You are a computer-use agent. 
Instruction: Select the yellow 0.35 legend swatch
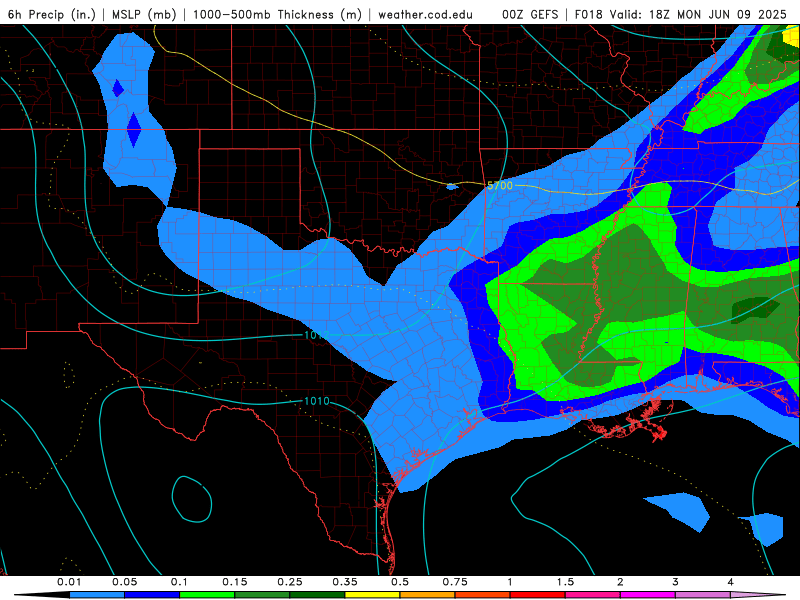pos(372,595)
